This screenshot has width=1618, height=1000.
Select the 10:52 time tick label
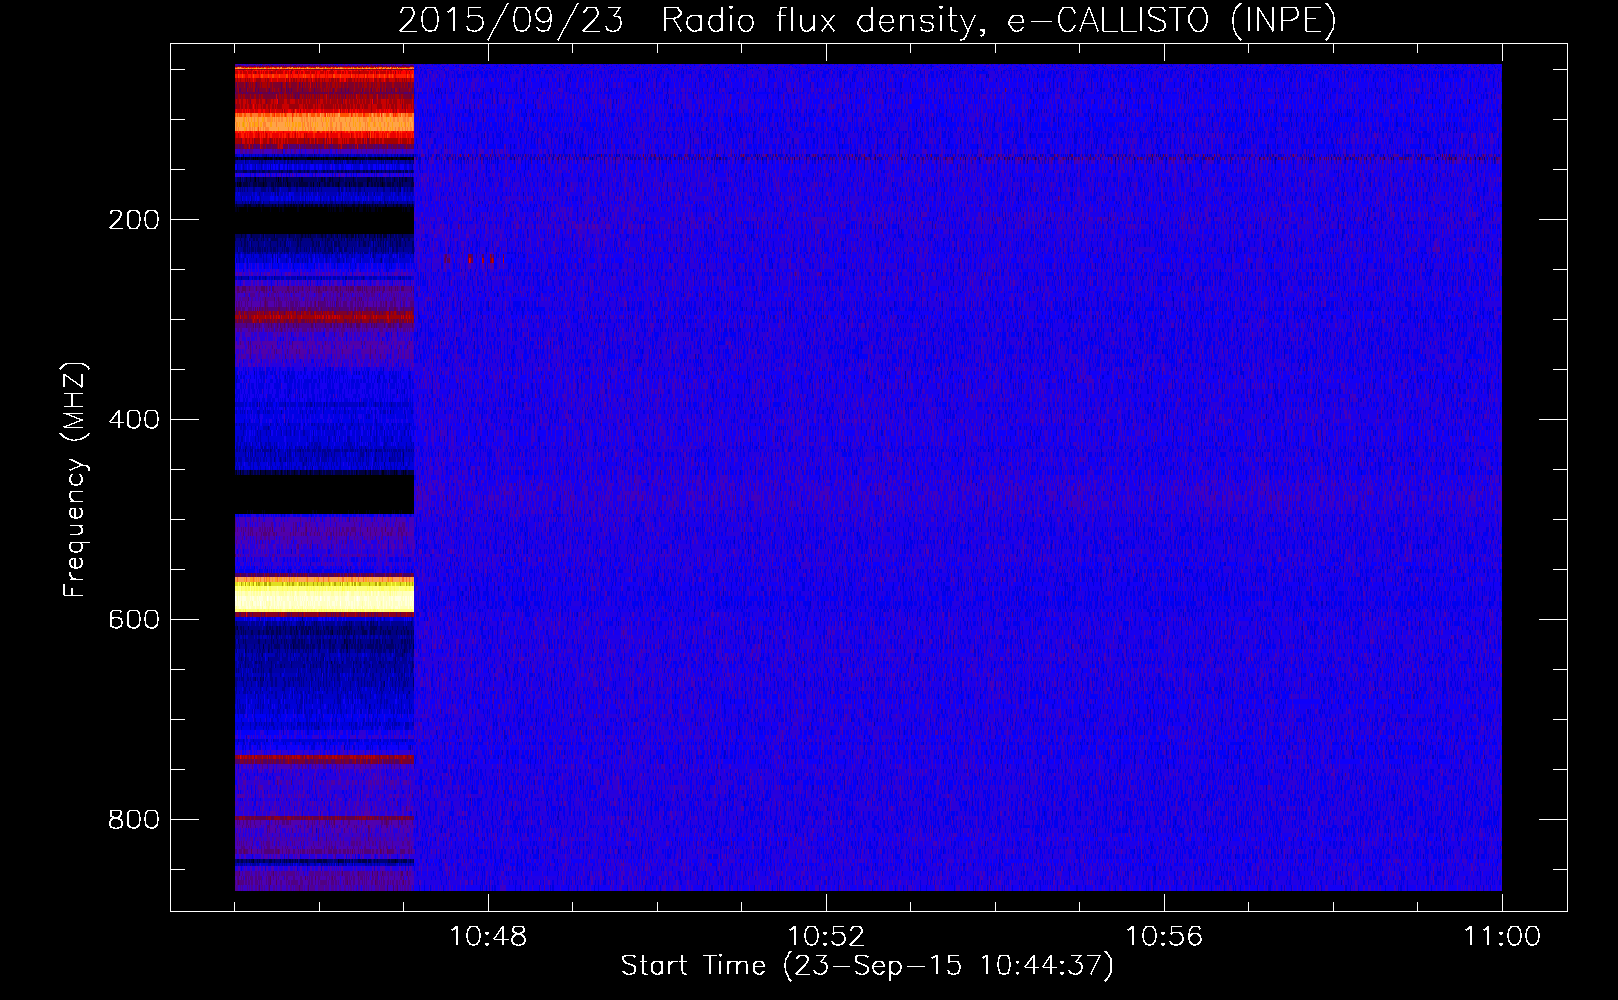coord(826,937)
